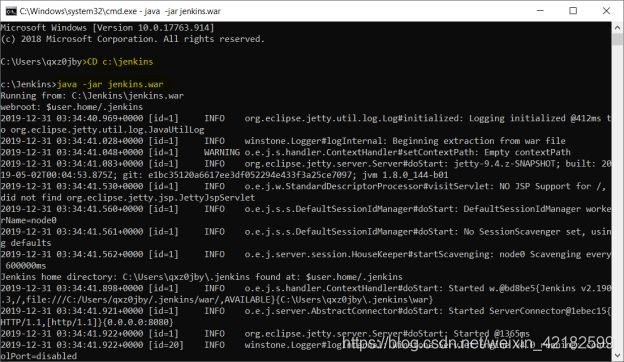Screen dimensions: 624x362
Task: Click 'did not find org.eclipse.jetty.jsp.JettyJspServlet' line
Action: tap(128, 198)
